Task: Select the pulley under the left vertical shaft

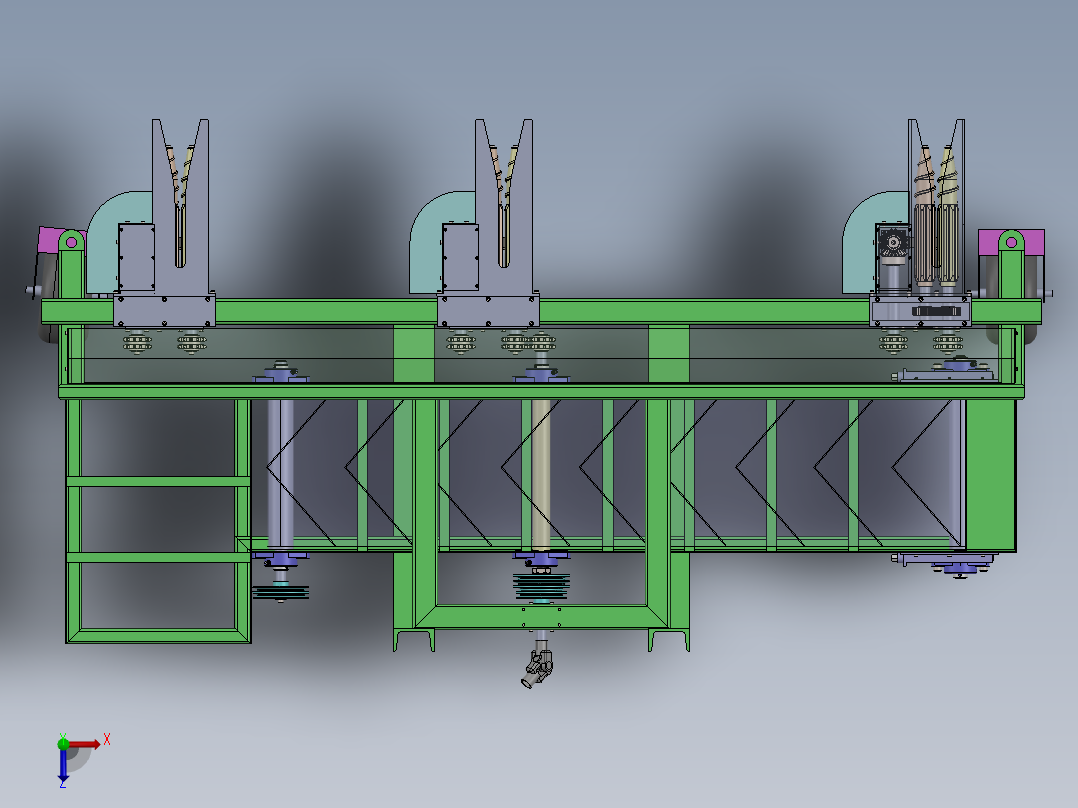Action: (x=280, y=591)
